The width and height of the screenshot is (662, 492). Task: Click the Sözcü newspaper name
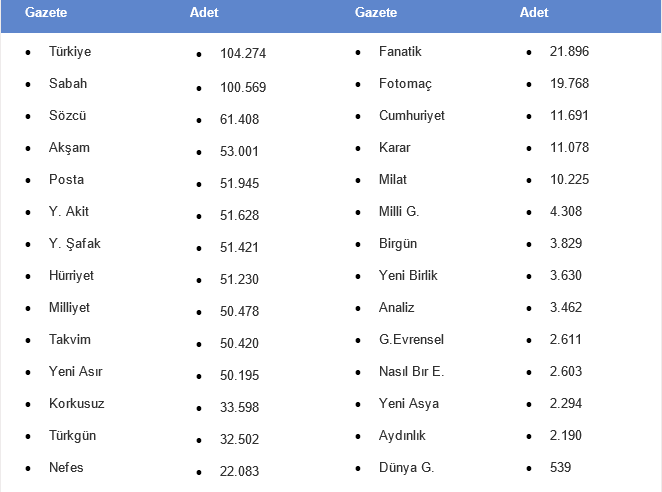(x=68, y=115)
